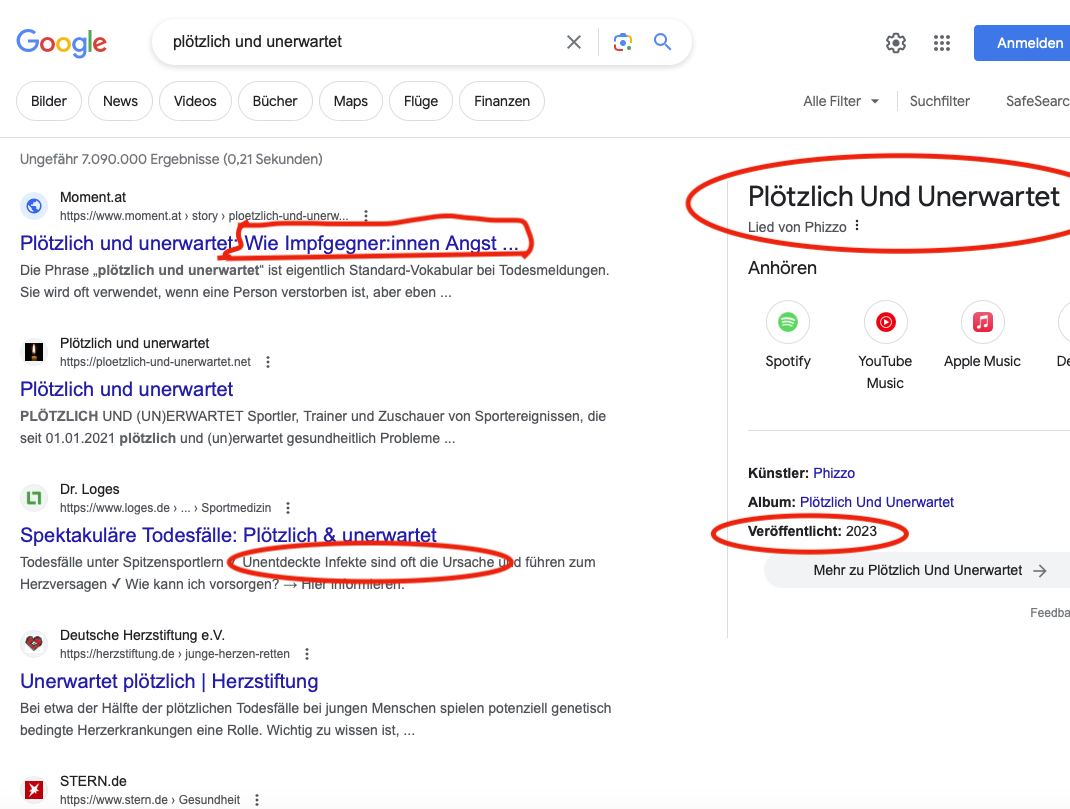
Task: Open the three-dot menu for Moment.at result
Action: (x=366, y=216)
